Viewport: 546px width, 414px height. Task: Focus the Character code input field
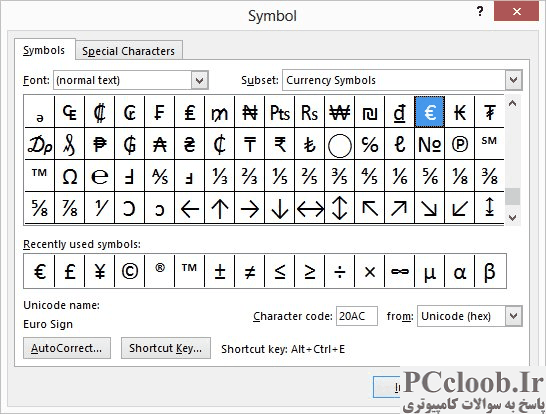[357, 316]
